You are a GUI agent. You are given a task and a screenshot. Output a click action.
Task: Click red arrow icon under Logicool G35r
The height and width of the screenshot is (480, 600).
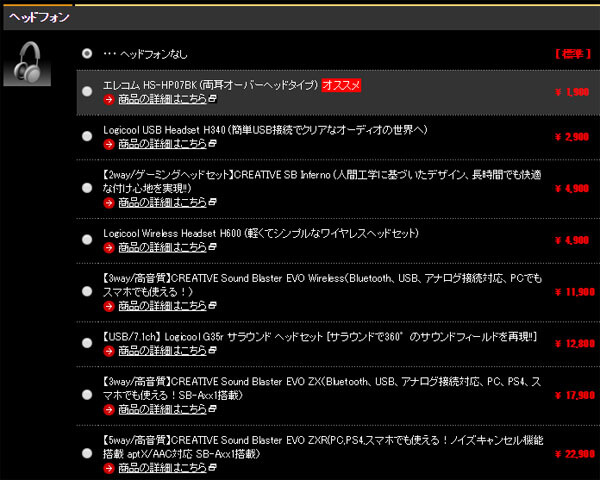pos(109,351)
